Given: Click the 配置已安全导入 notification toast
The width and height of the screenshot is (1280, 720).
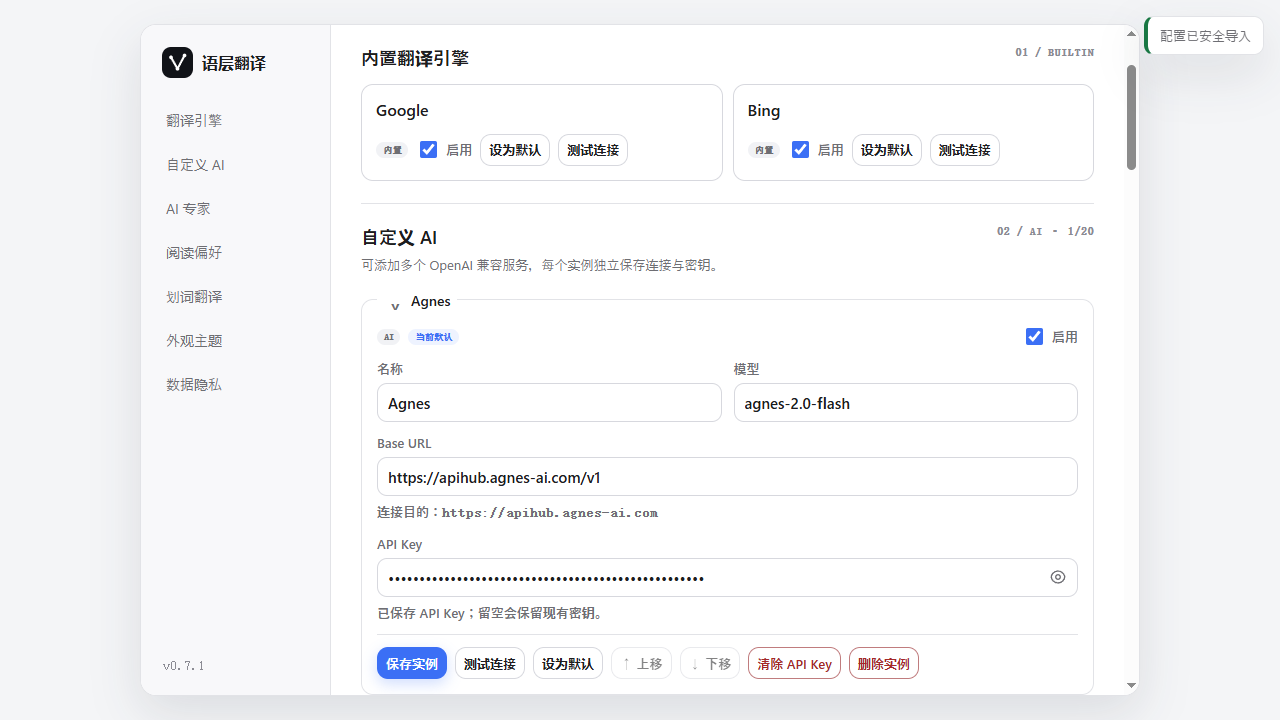Looking at the screenshot, I should pyautogui.click(x=1204, y=36).
